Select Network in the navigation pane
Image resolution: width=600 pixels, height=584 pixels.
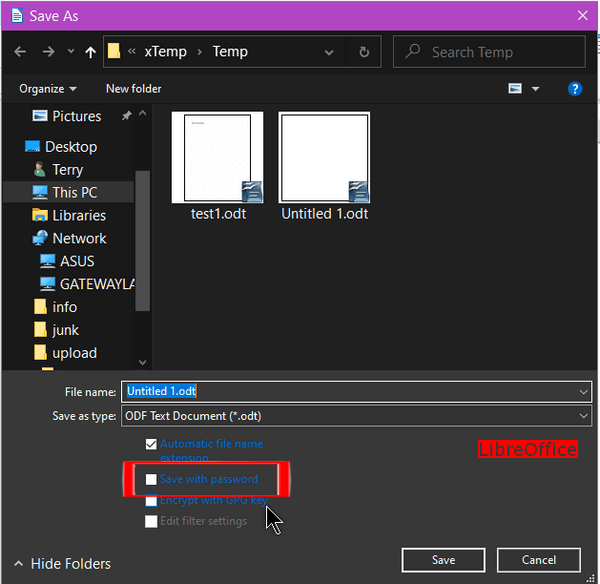[79, 238]
